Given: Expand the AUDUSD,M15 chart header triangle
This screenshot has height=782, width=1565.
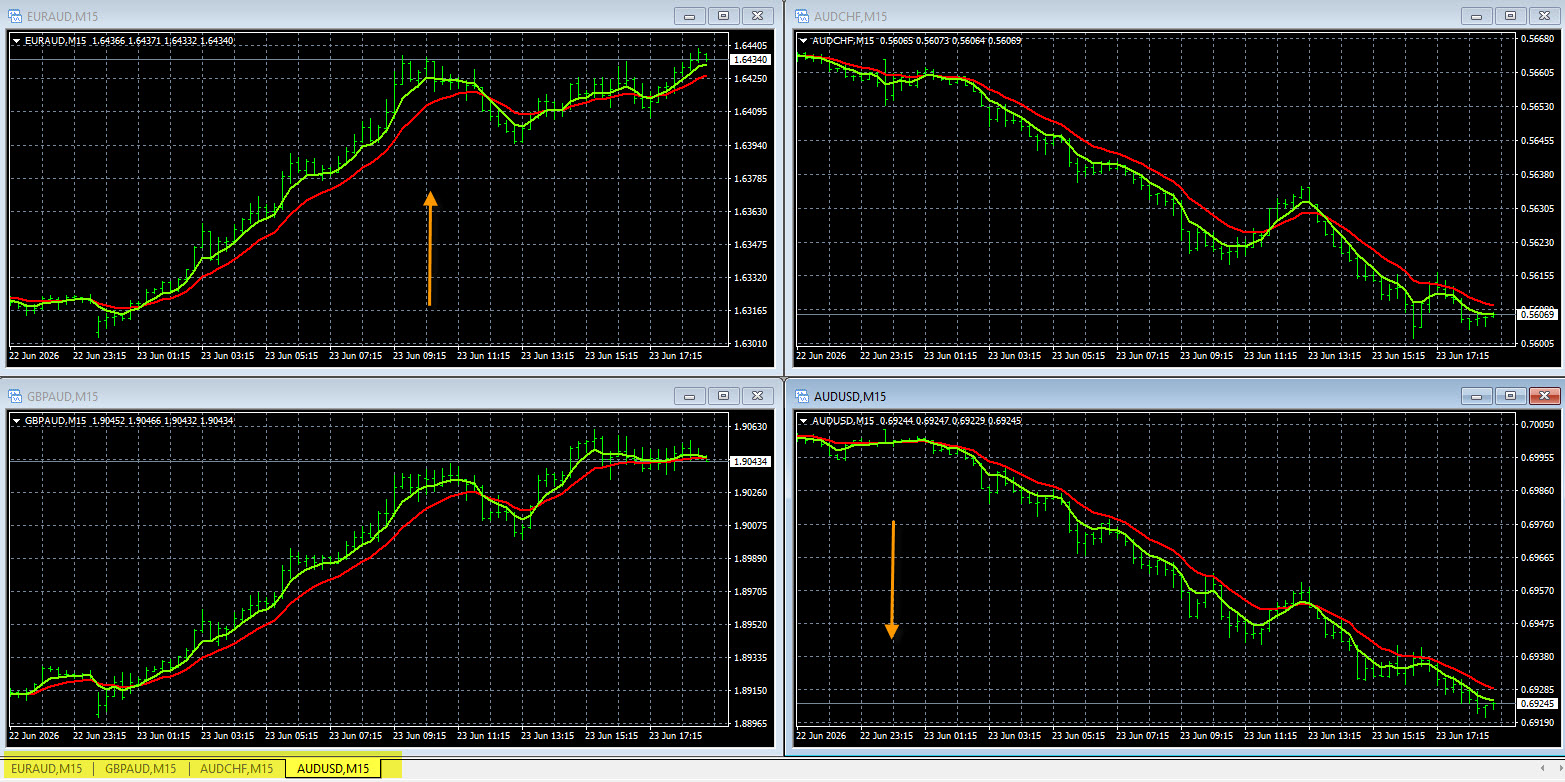Looking at the screenshot, I should click(x=804, y=421).
